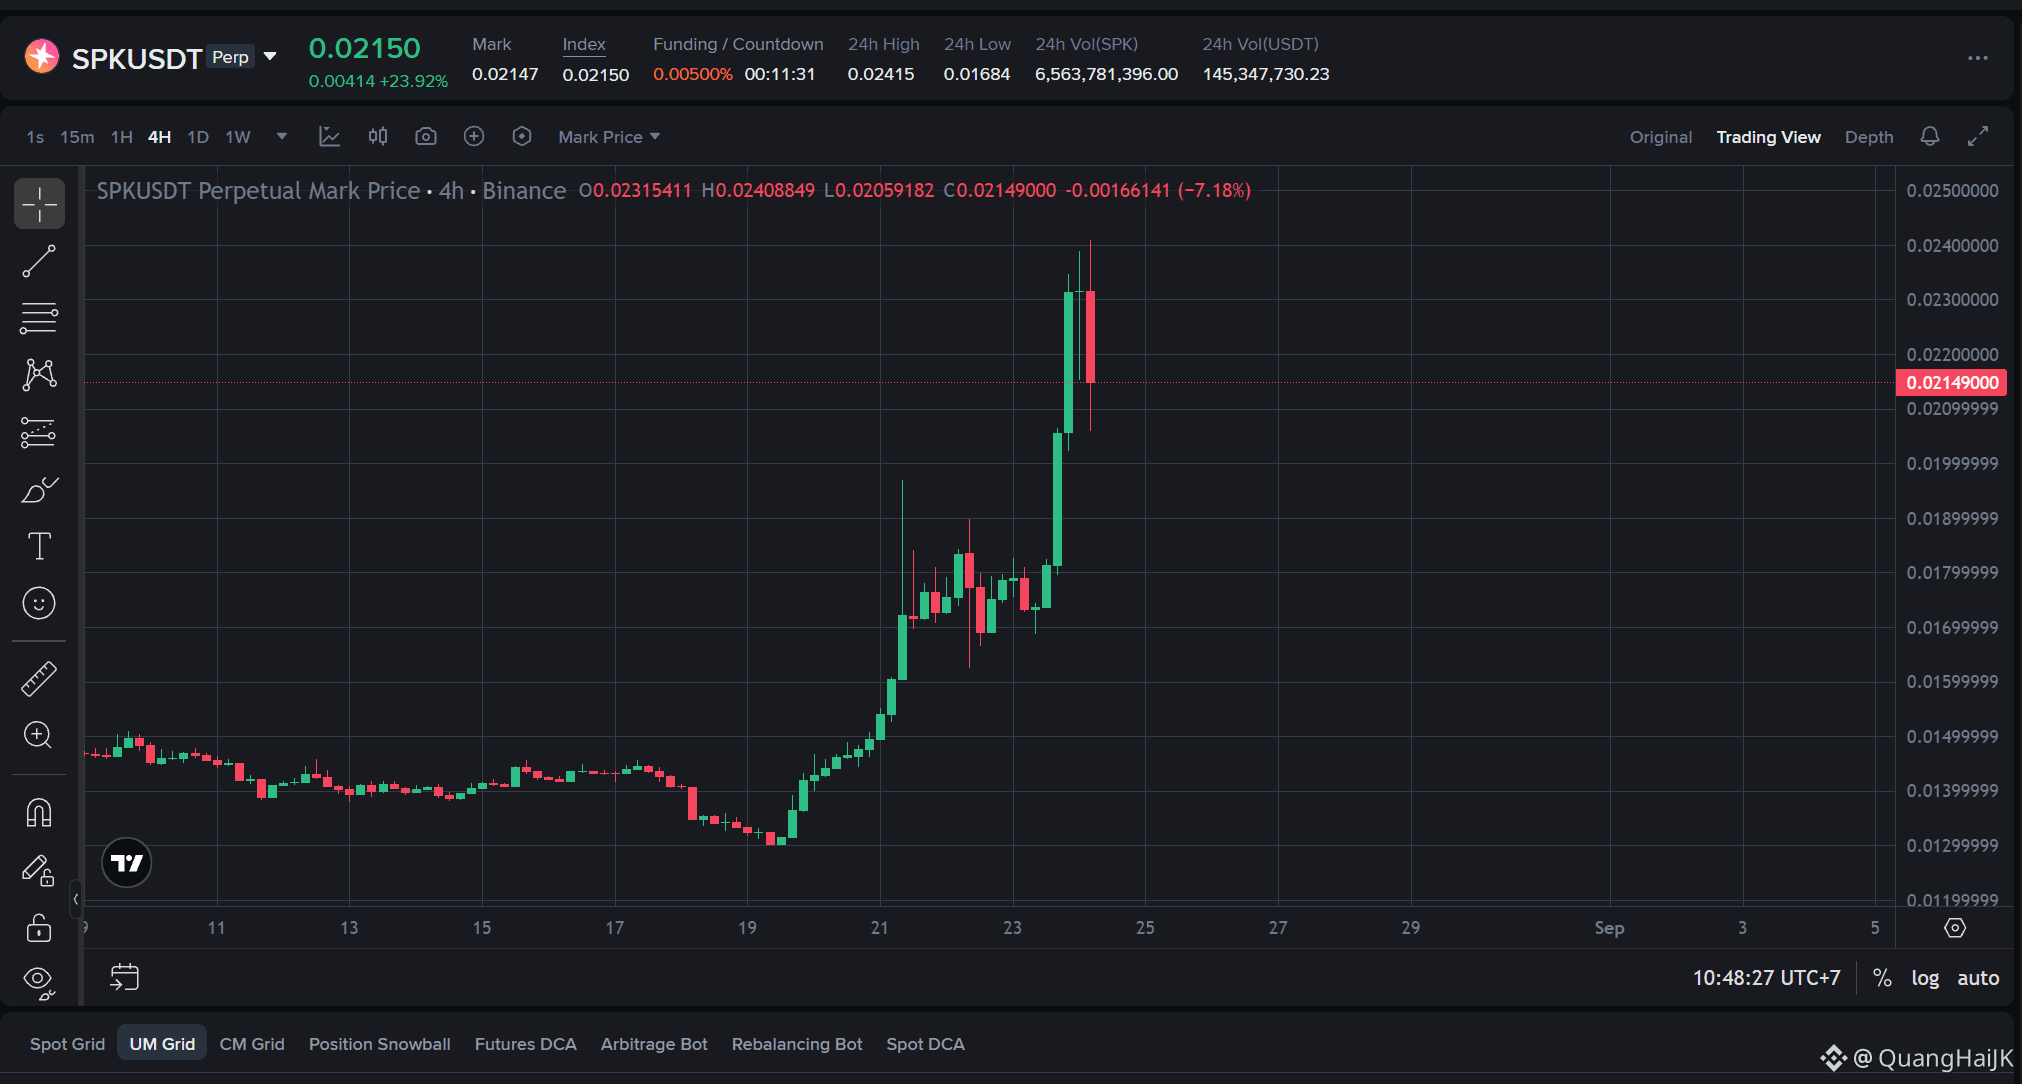Click the funding rate 0.00500%
The height and width of the screenshot is (1084, 2022).
[693, 74]
